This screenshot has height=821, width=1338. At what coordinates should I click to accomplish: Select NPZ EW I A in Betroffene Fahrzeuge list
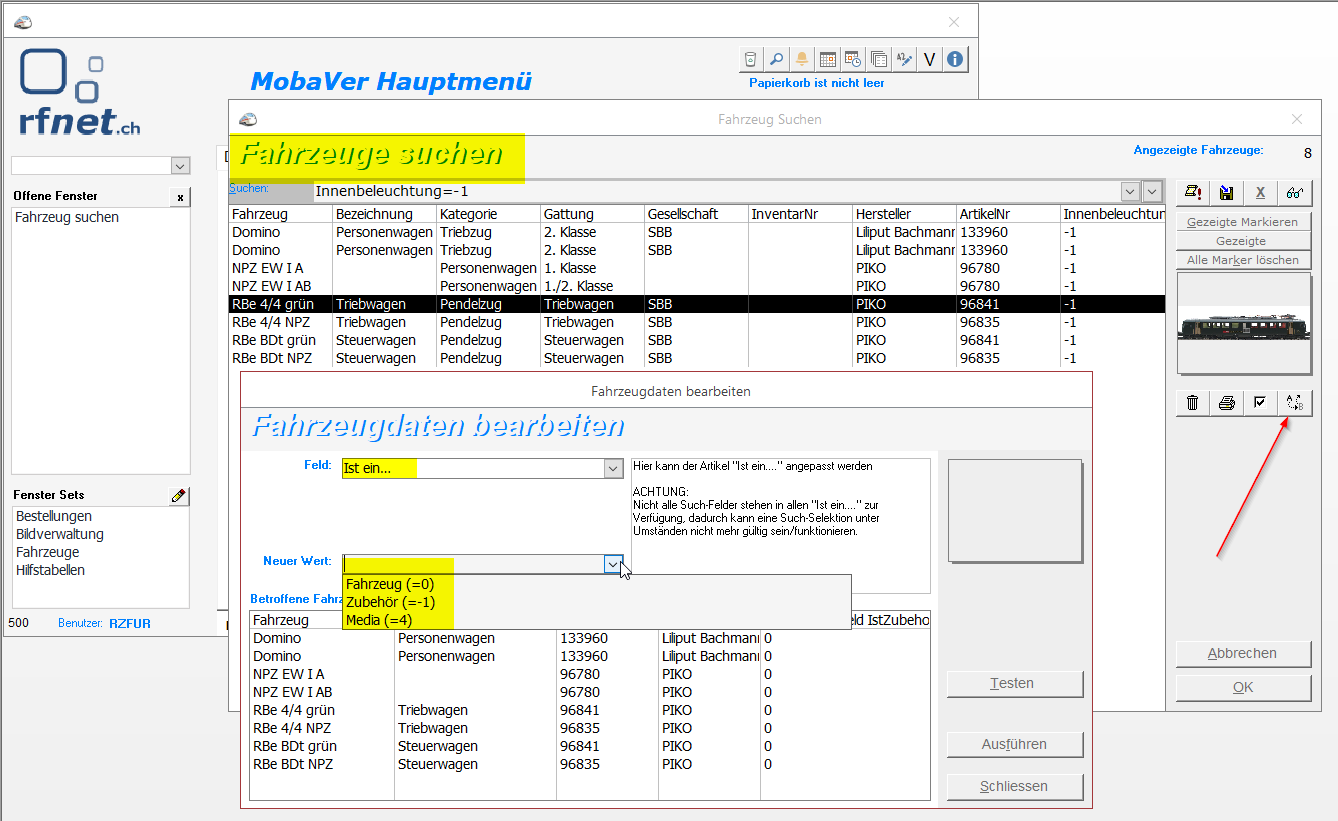[590, 674]
